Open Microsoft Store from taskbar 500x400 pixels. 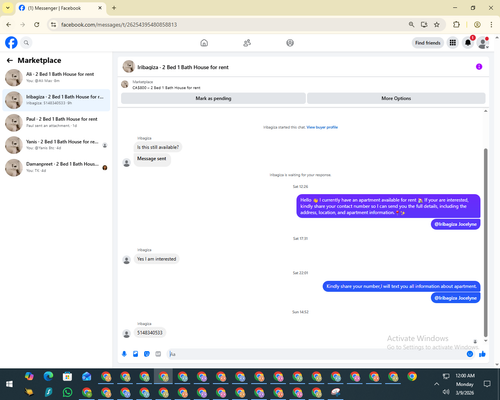point(67,377)
